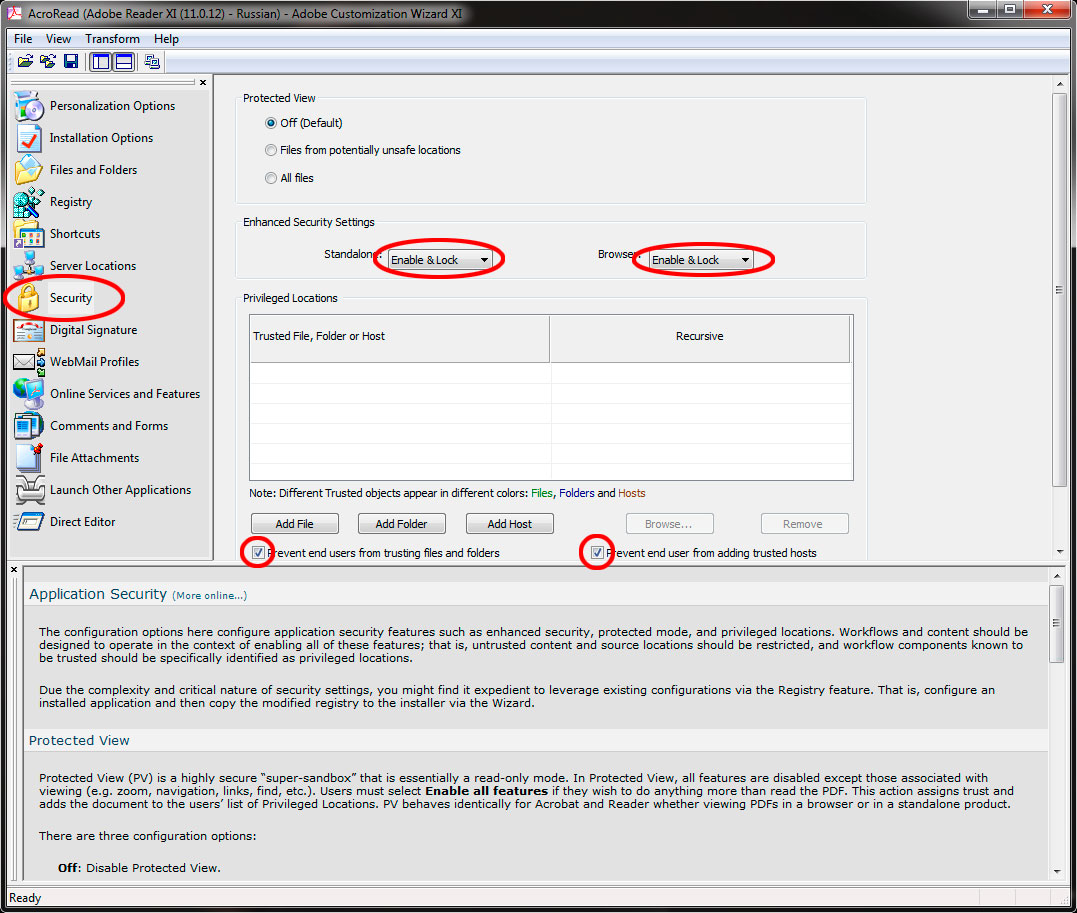Open Personalization Options in the sidebar
1077x913 pixels.
pos(95,106)
